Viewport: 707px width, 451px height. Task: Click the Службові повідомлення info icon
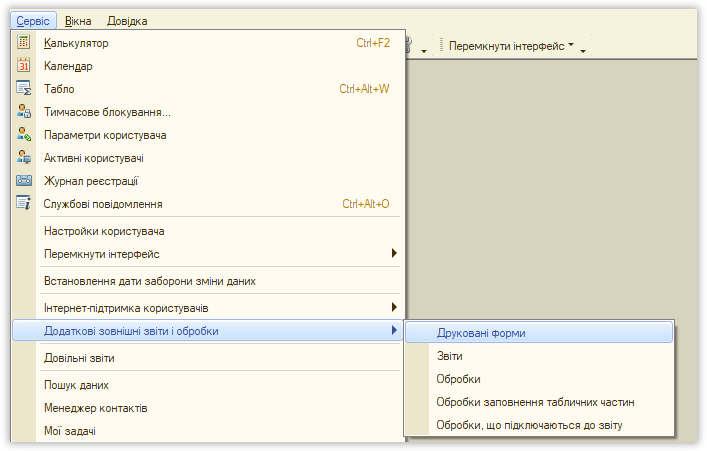pyautogui.click(x=23, y=203)
